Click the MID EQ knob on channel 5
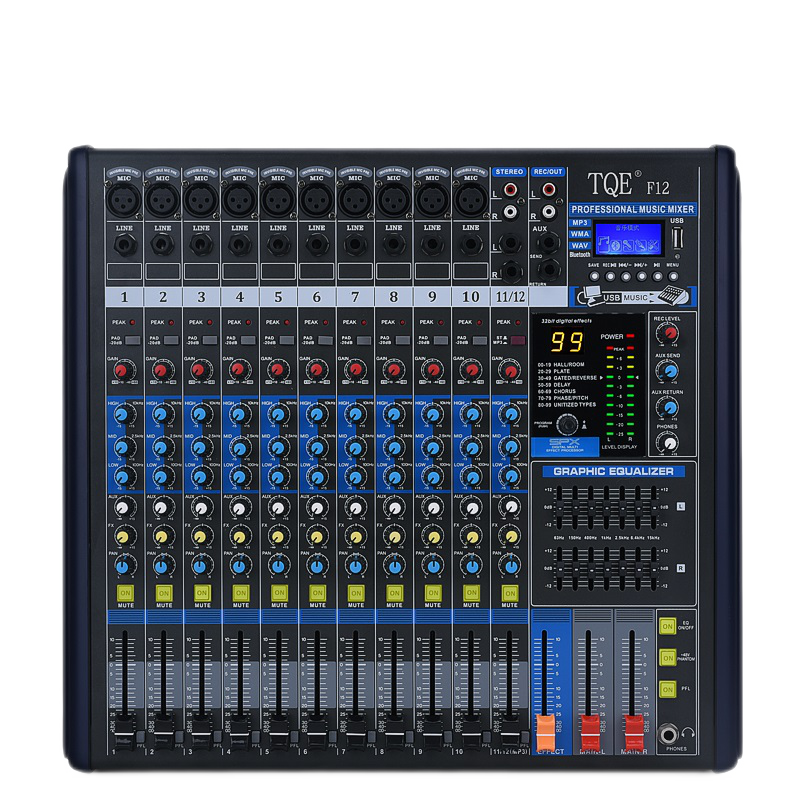The image size is (800, 800). click(278, 447)
